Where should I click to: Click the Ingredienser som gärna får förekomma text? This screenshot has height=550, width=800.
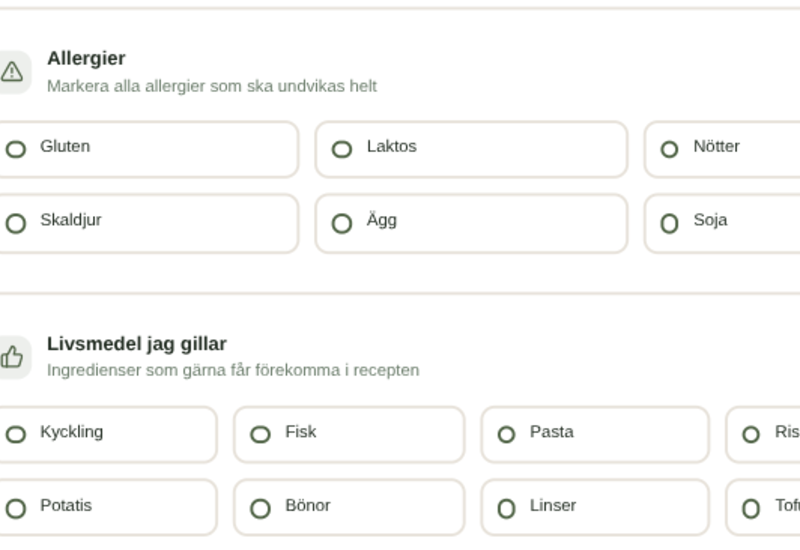pyautogui.click(x=233, y=370)
